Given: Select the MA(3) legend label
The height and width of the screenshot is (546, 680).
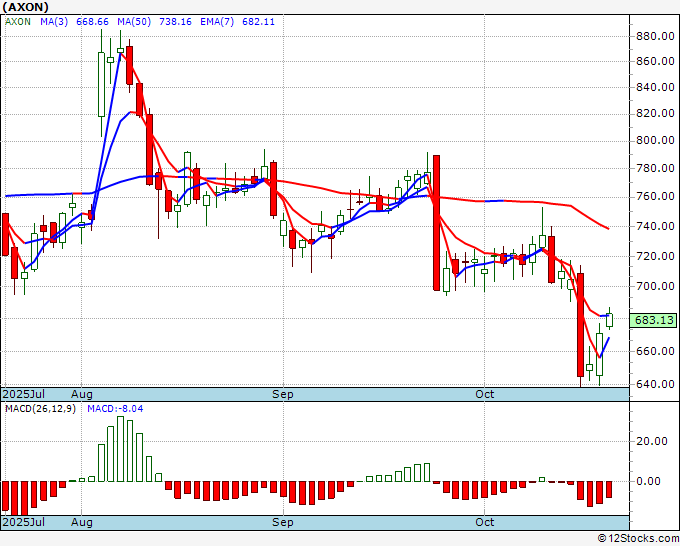Looking at the screenshot, I should 54,22.
